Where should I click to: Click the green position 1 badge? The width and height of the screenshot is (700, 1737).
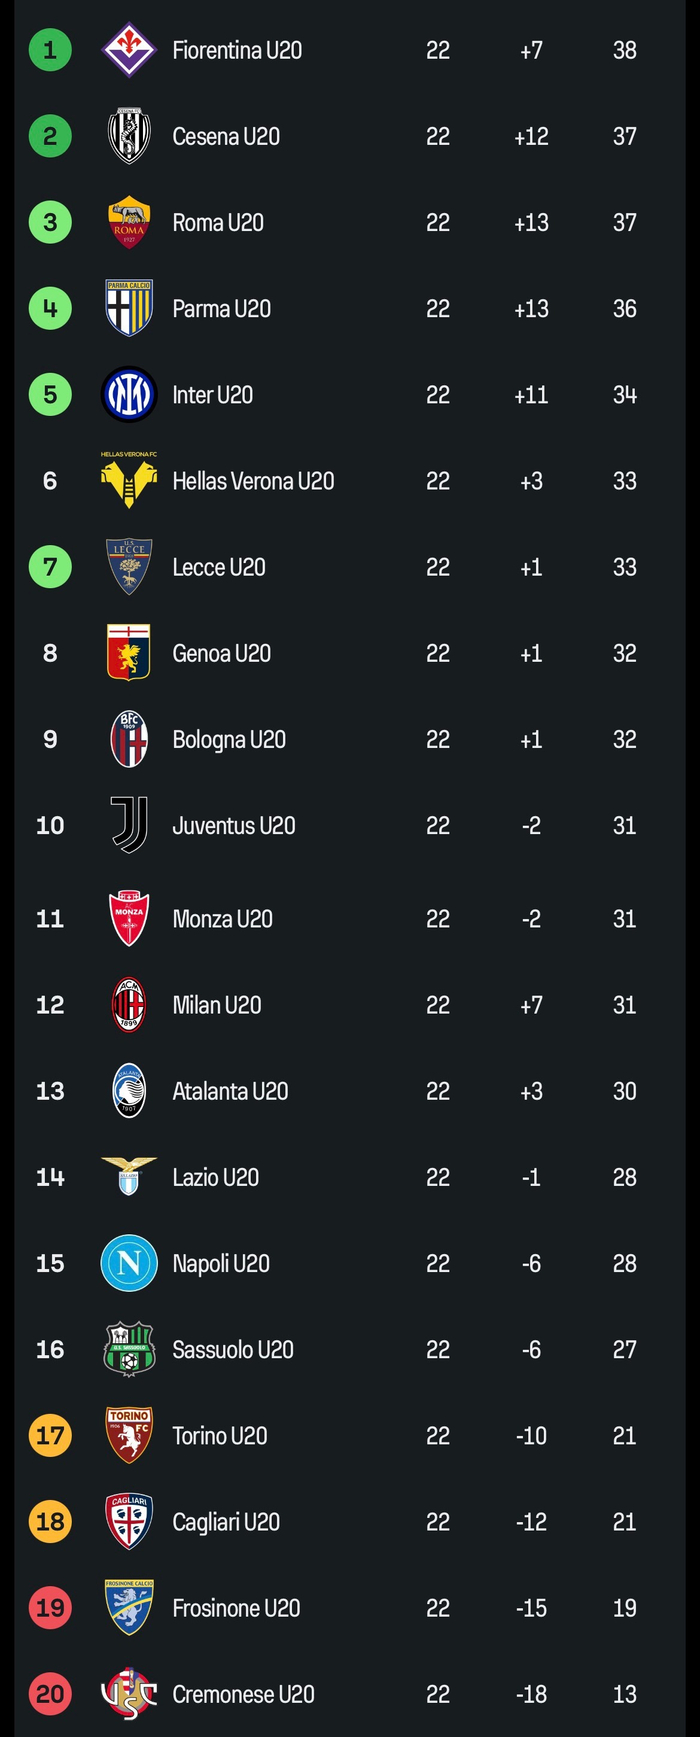point(50,50)
